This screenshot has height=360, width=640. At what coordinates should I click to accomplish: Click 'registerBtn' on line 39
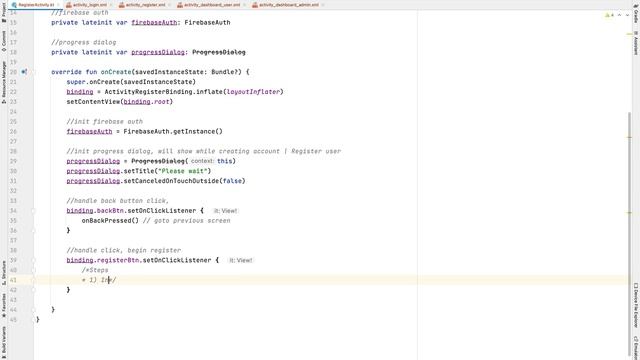coord(118,260)
